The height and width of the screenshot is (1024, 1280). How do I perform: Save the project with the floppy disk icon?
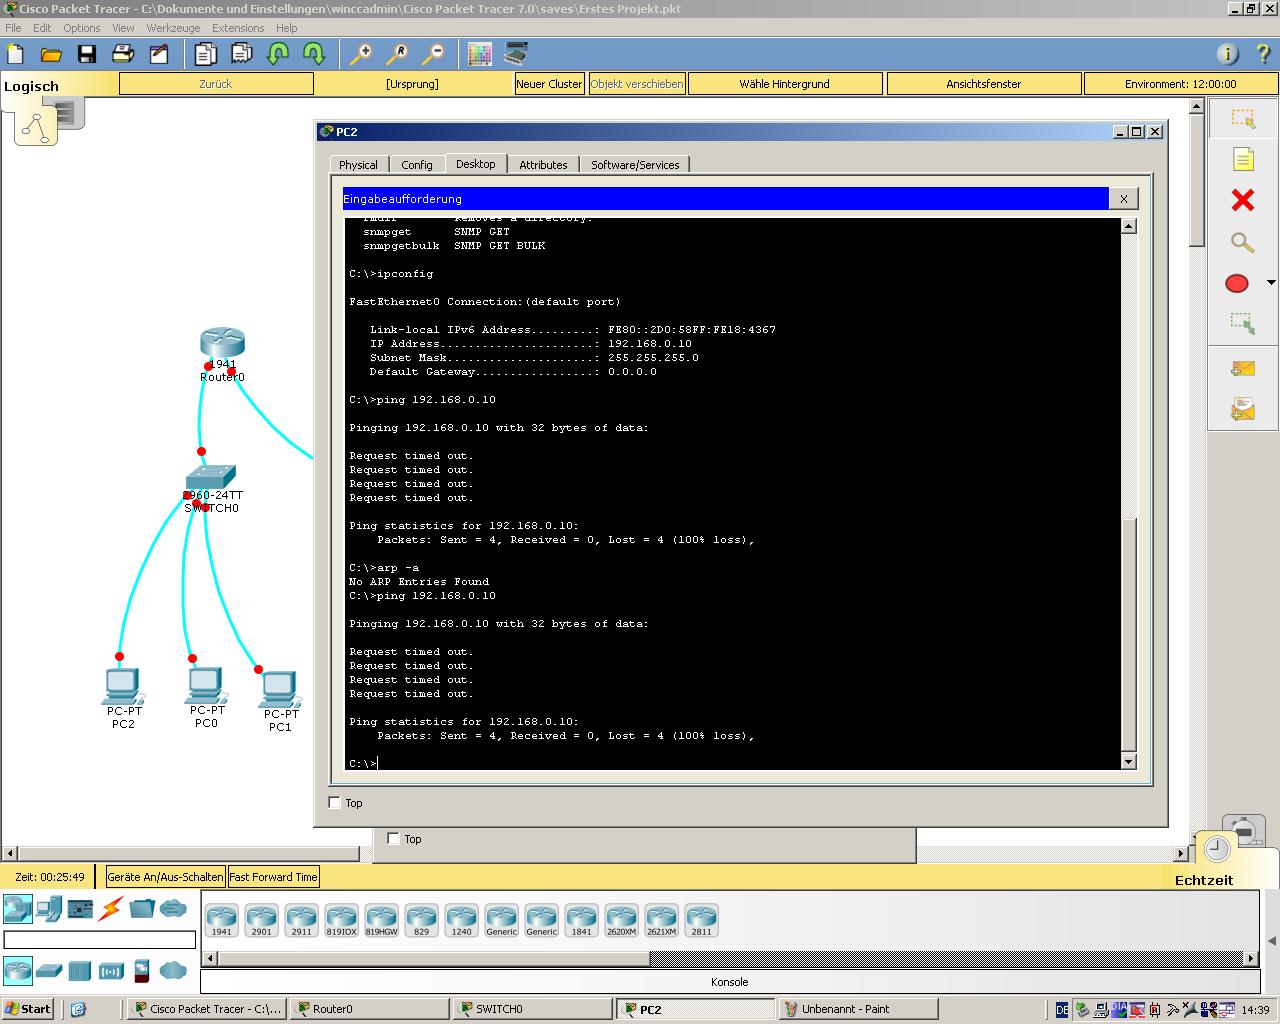pos(87,54)
